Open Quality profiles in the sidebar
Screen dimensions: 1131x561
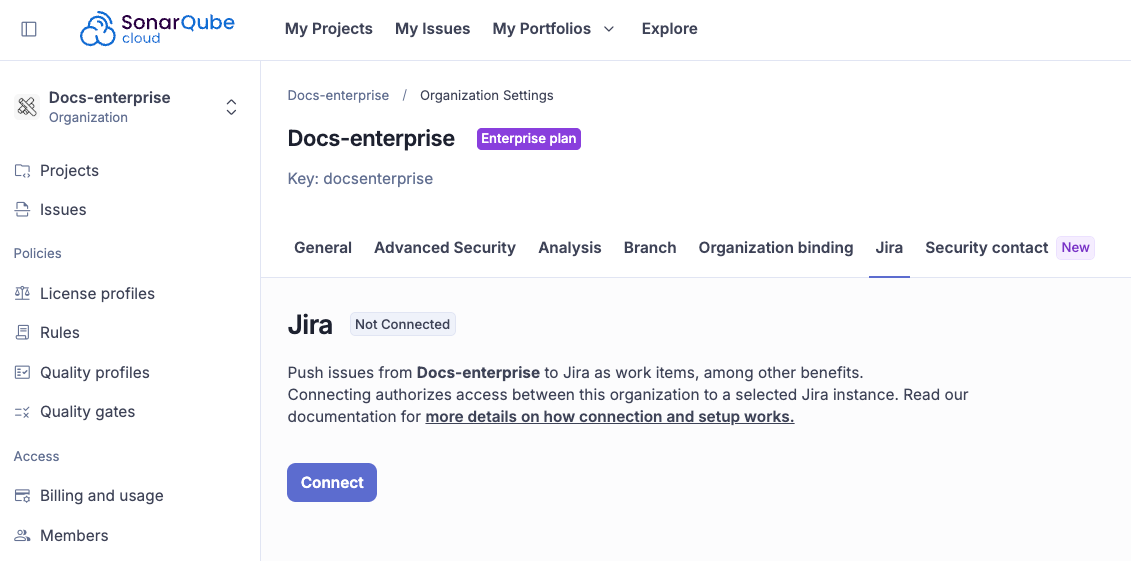[x=95, y=373]
